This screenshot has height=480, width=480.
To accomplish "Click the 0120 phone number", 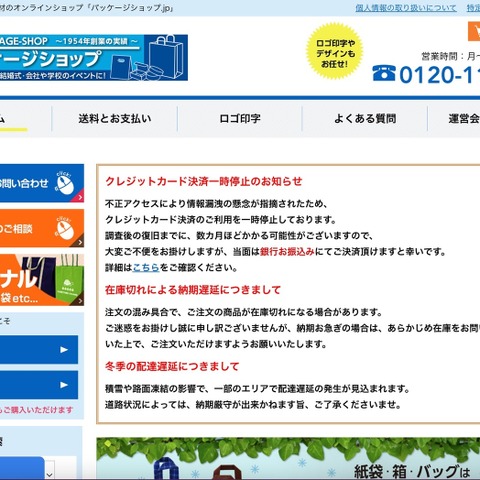I will [439, 75].
